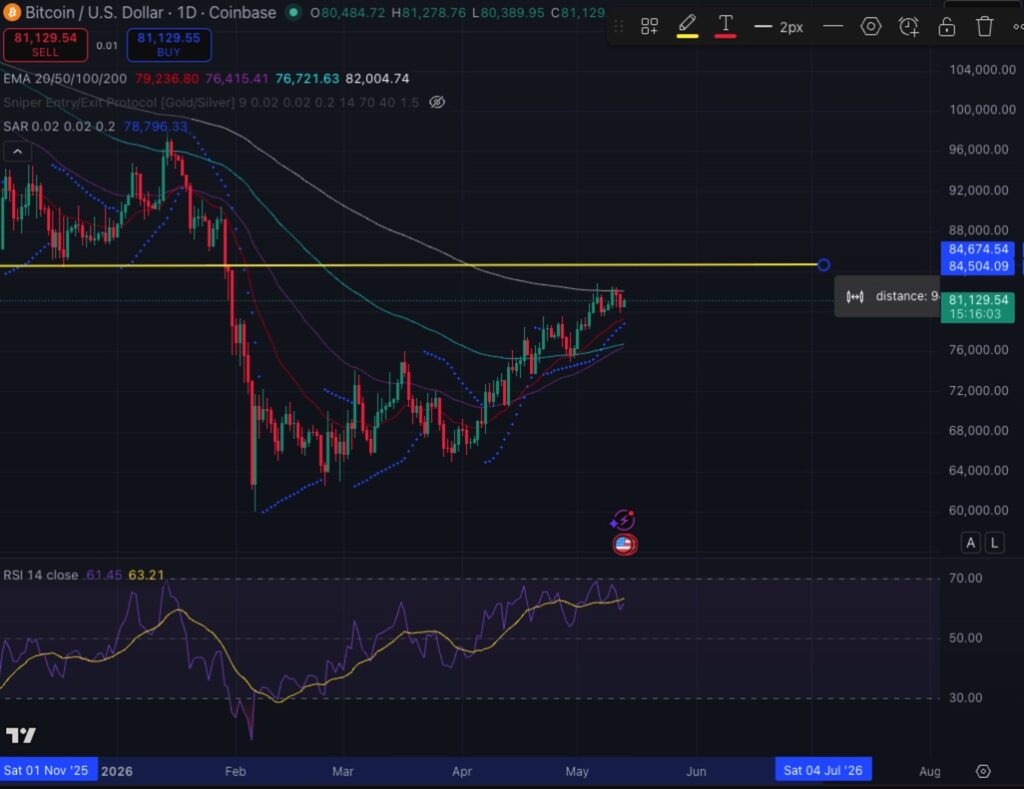Viewport: 1024px width, 789px height.
Task: Click the BUY 81,129.55 button
Action: click(169, 44)
